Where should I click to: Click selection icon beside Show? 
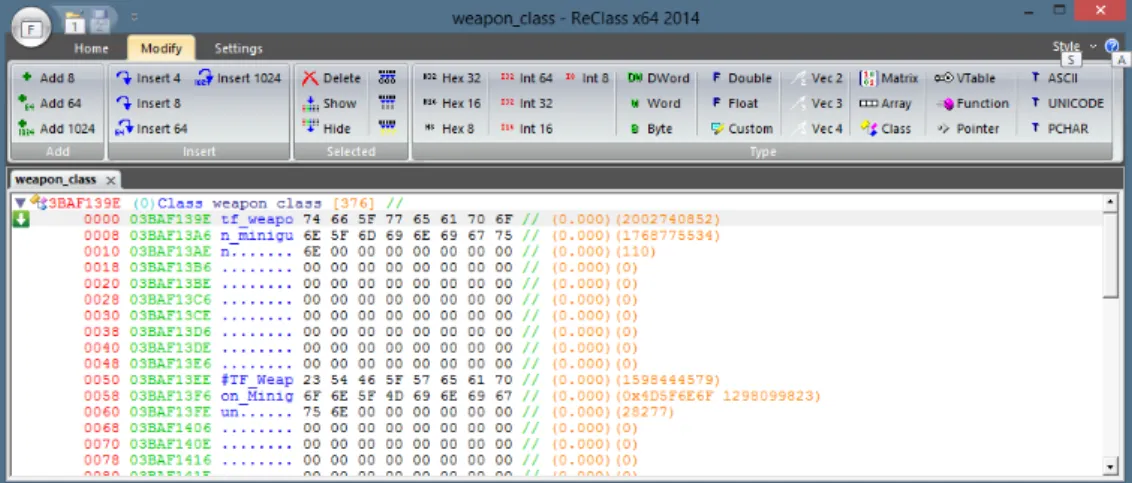click(x=388, y=103)
